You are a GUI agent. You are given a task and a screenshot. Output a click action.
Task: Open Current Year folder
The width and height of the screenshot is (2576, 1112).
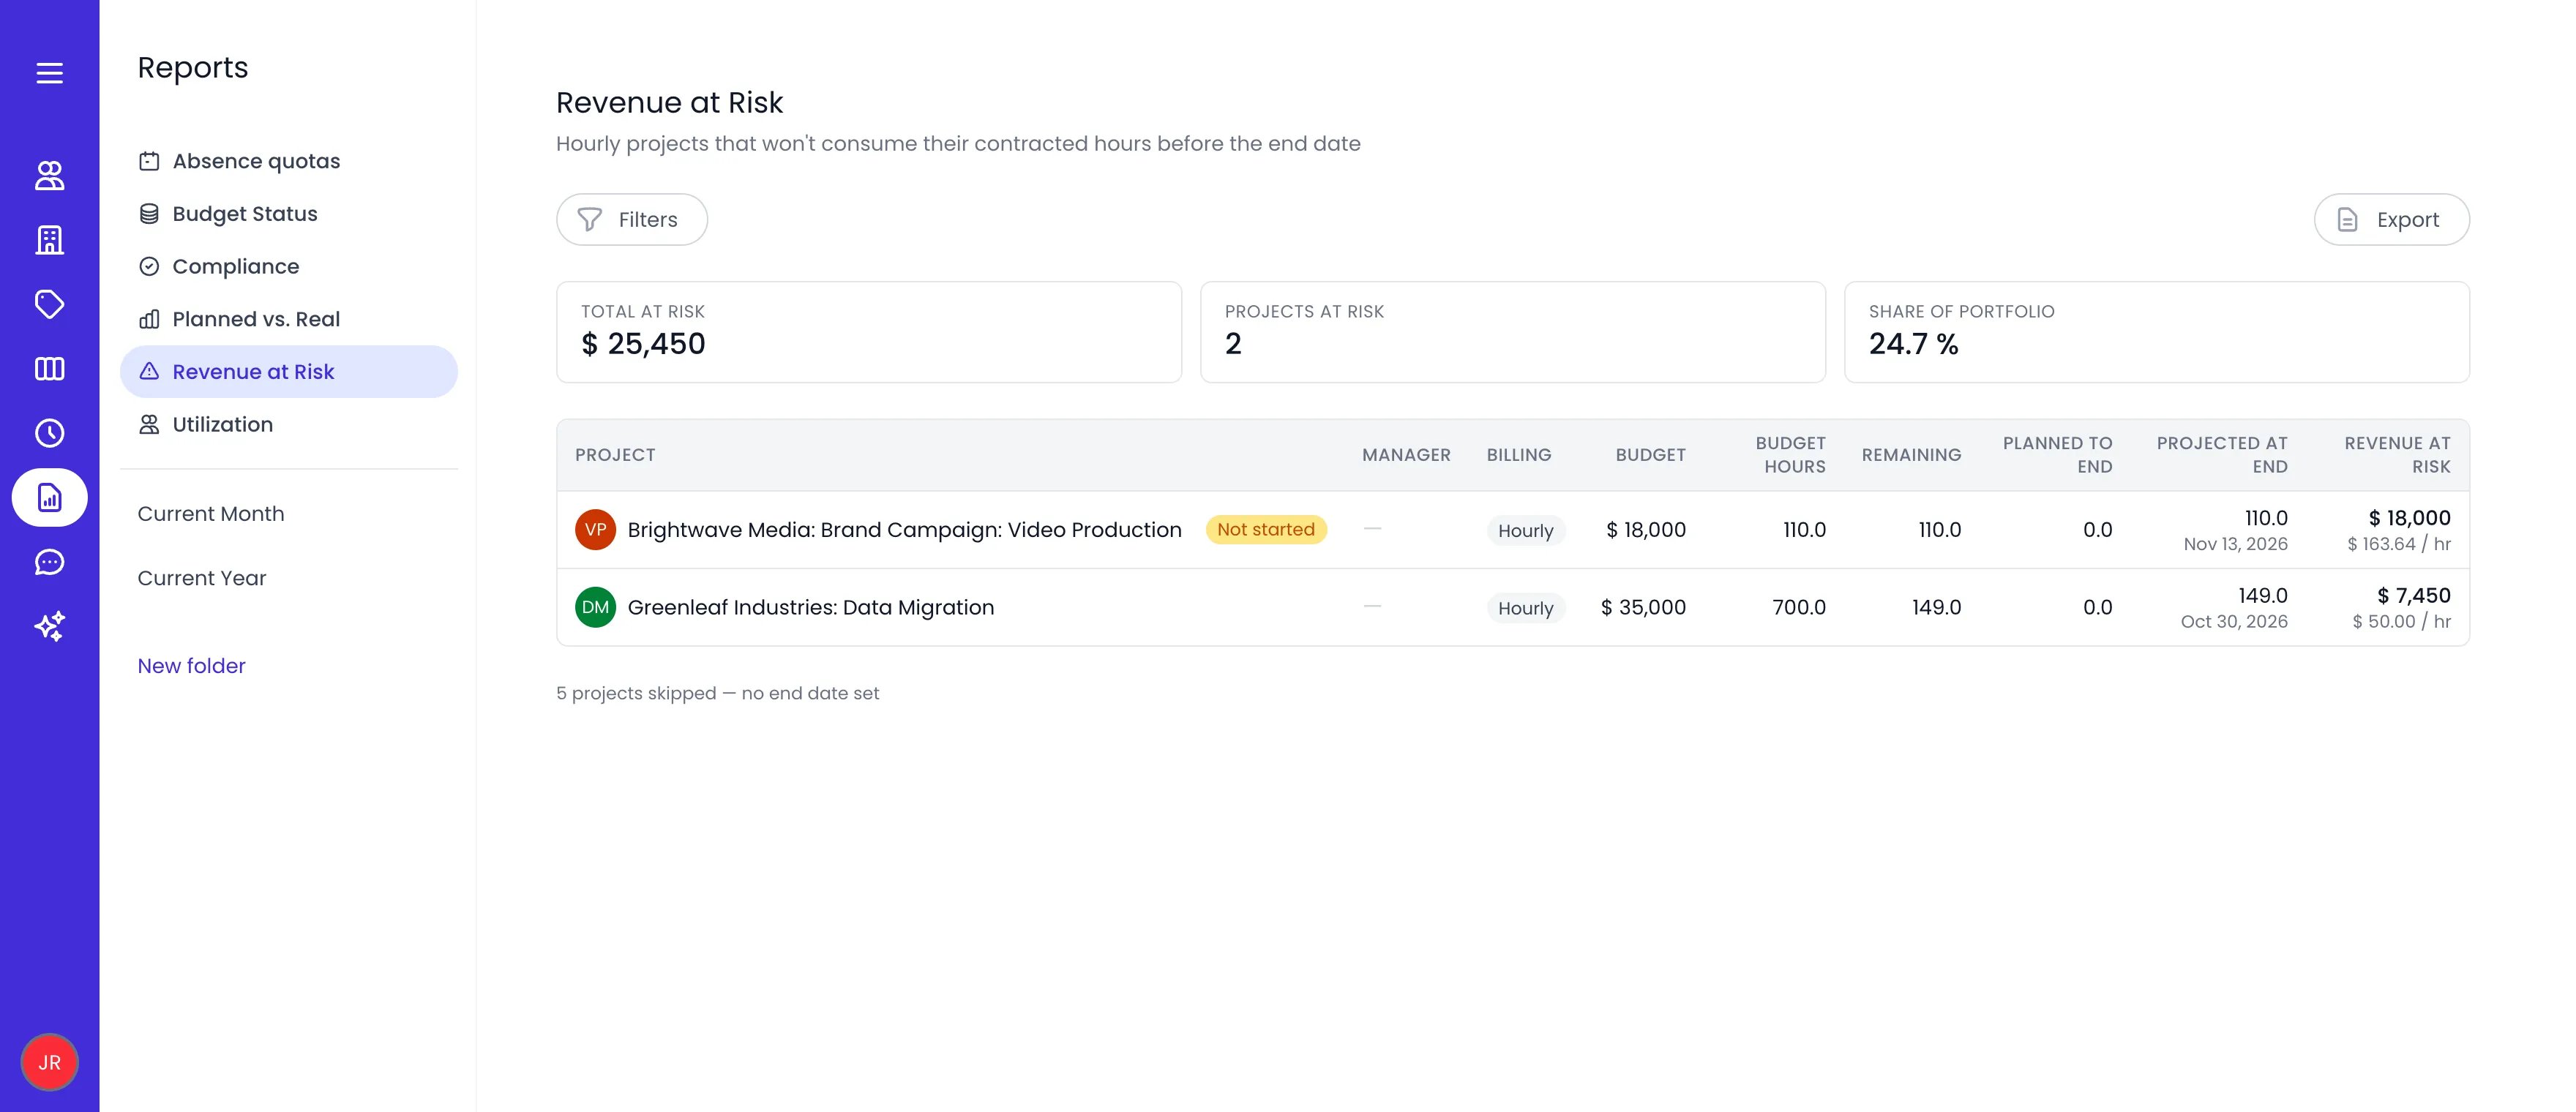click(x=202, y=578)
